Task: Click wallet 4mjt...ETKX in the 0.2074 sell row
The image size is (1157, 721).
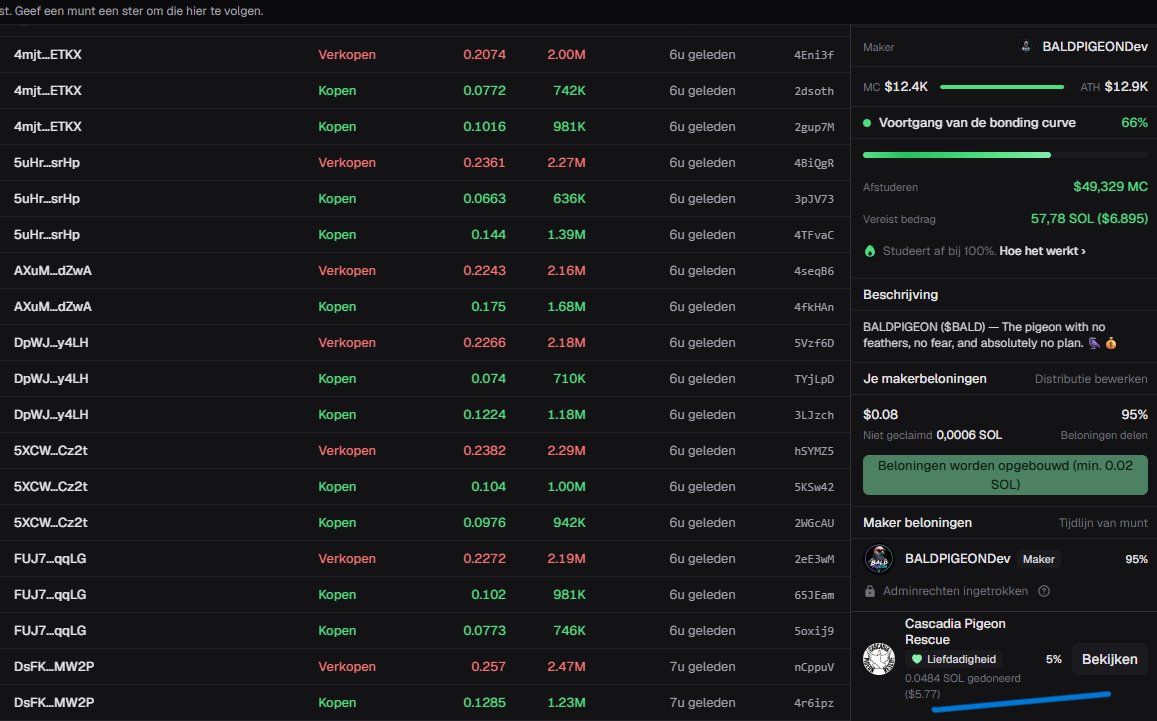Action: [x=47, y=55]
